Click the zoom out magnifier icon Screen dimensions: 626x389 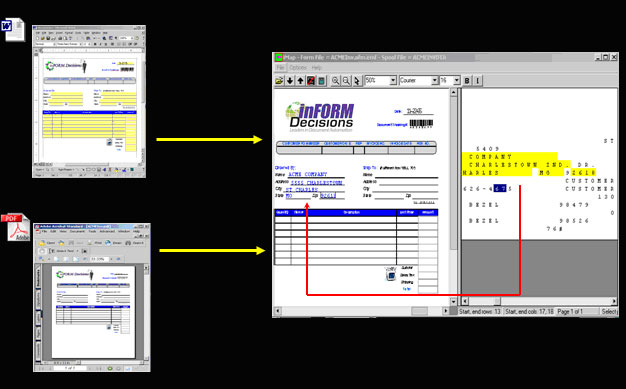coord(346,81)
